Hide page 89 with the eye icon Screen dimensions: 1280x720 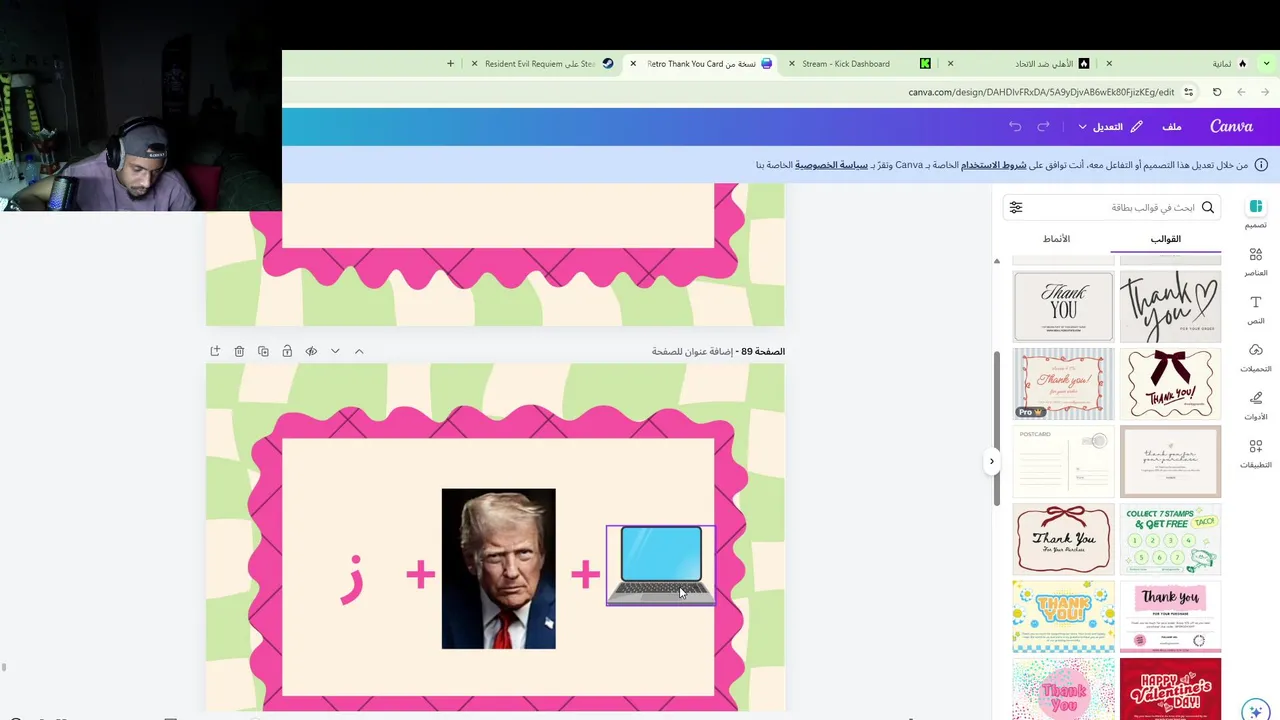(311, 351)
